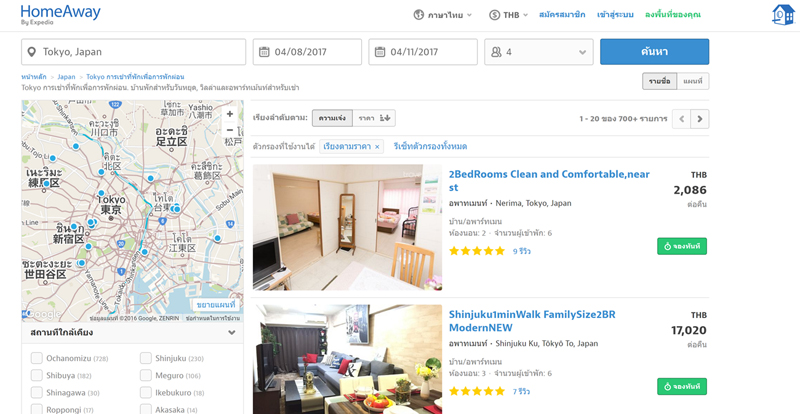Open the guests count dropdown showing 4
Screen dimensions: 800x414
(x=538, y=52)
